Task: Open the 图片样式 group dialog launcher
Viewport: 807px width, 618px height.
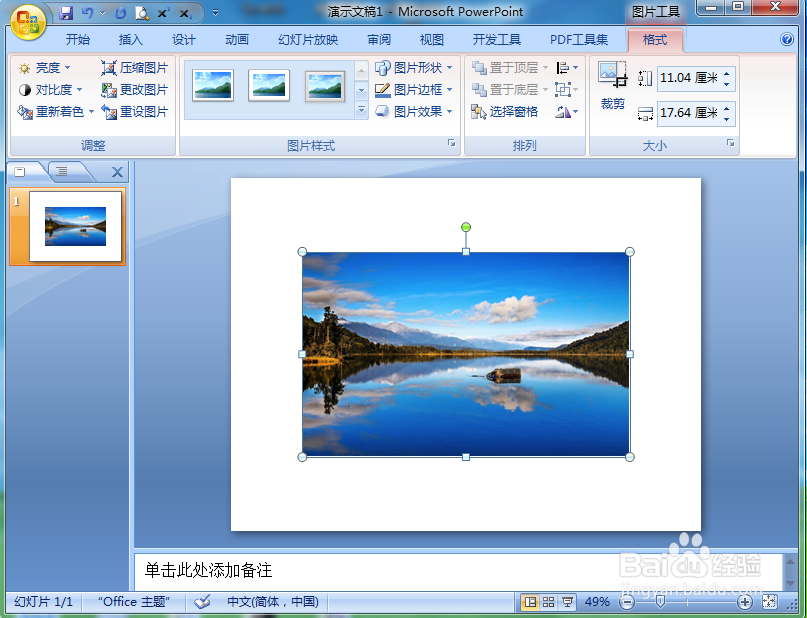Action: pyautogui.click(x=451, y=143)
